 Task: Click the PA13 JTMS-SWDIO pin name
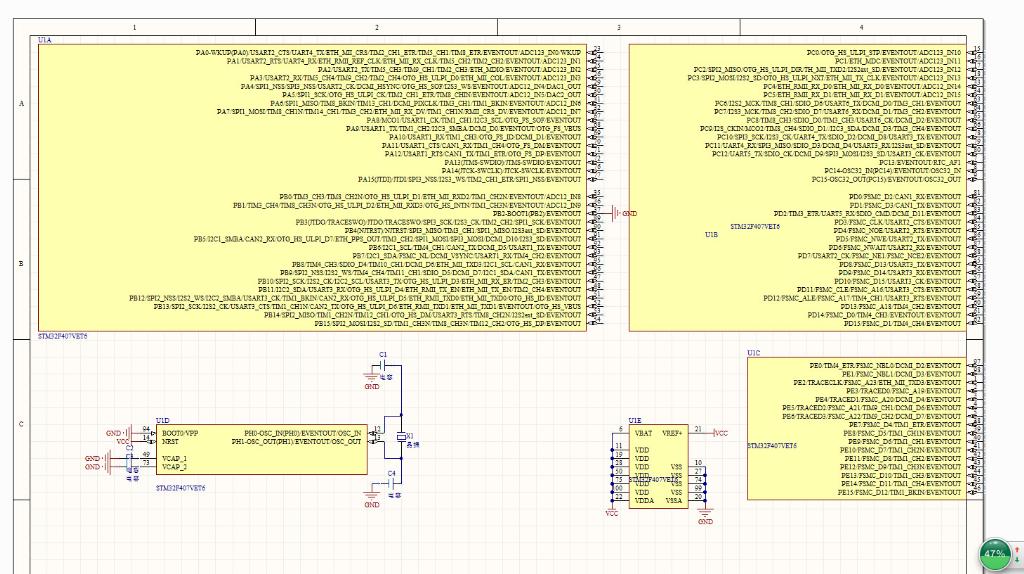tap(513, 163)
